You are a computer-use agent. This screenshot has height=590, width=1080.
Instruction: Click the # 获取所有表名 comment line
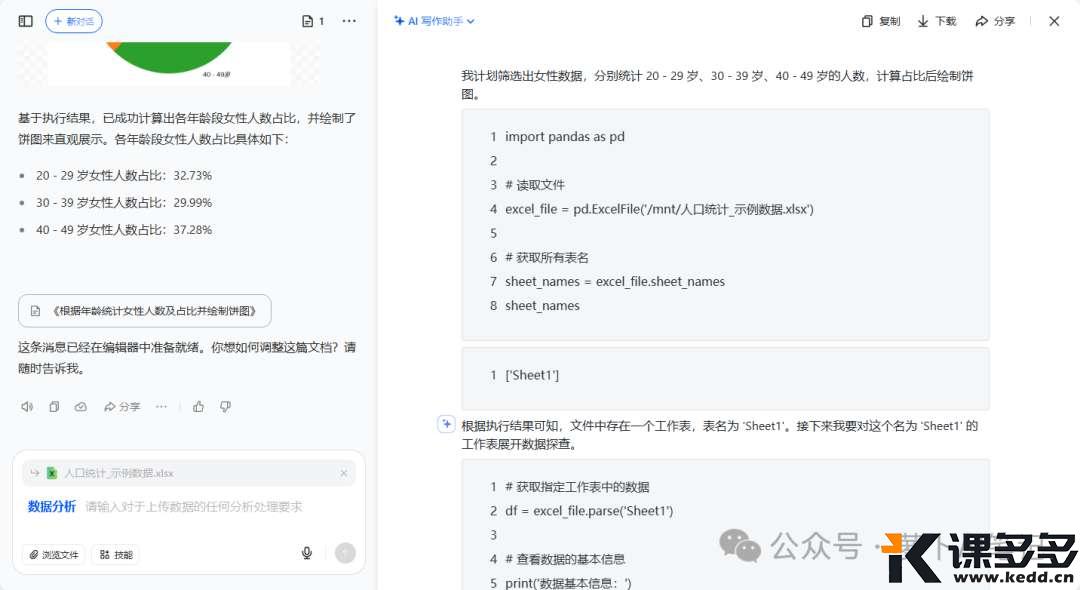click(547, 257)
